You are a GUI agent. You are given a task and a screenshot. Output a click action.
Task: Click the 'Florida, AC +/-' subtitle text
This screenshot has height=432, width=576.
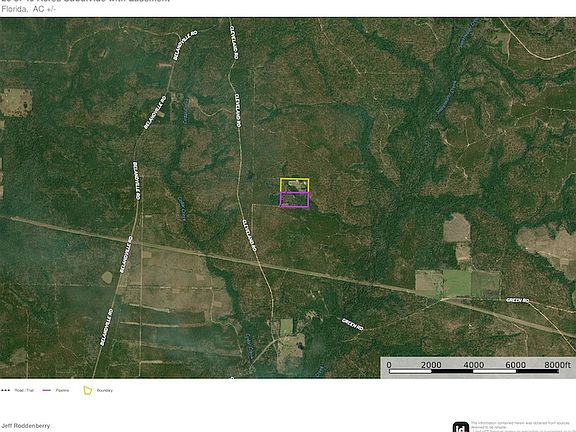(29, 9)
